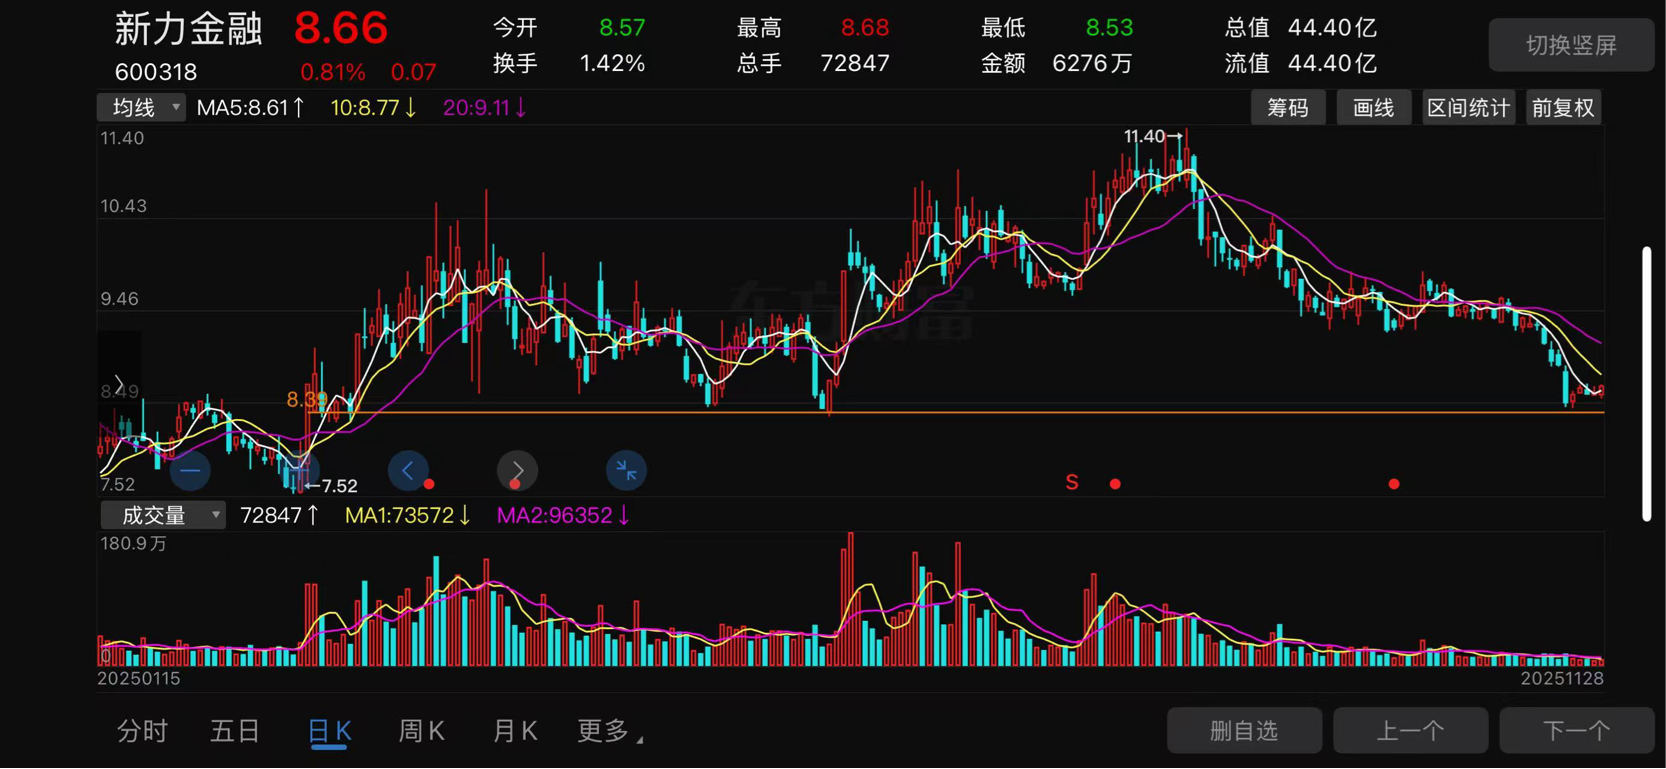Click the 10:8.77 moving average value
The height and width of the screenshot is (769, 1666).
[x=373, y=108]
